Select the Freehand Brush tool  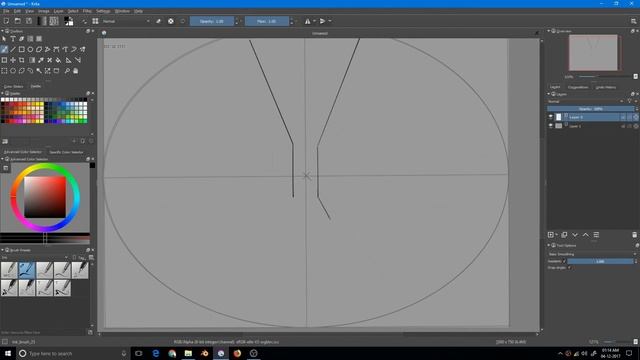pos(4,49)
